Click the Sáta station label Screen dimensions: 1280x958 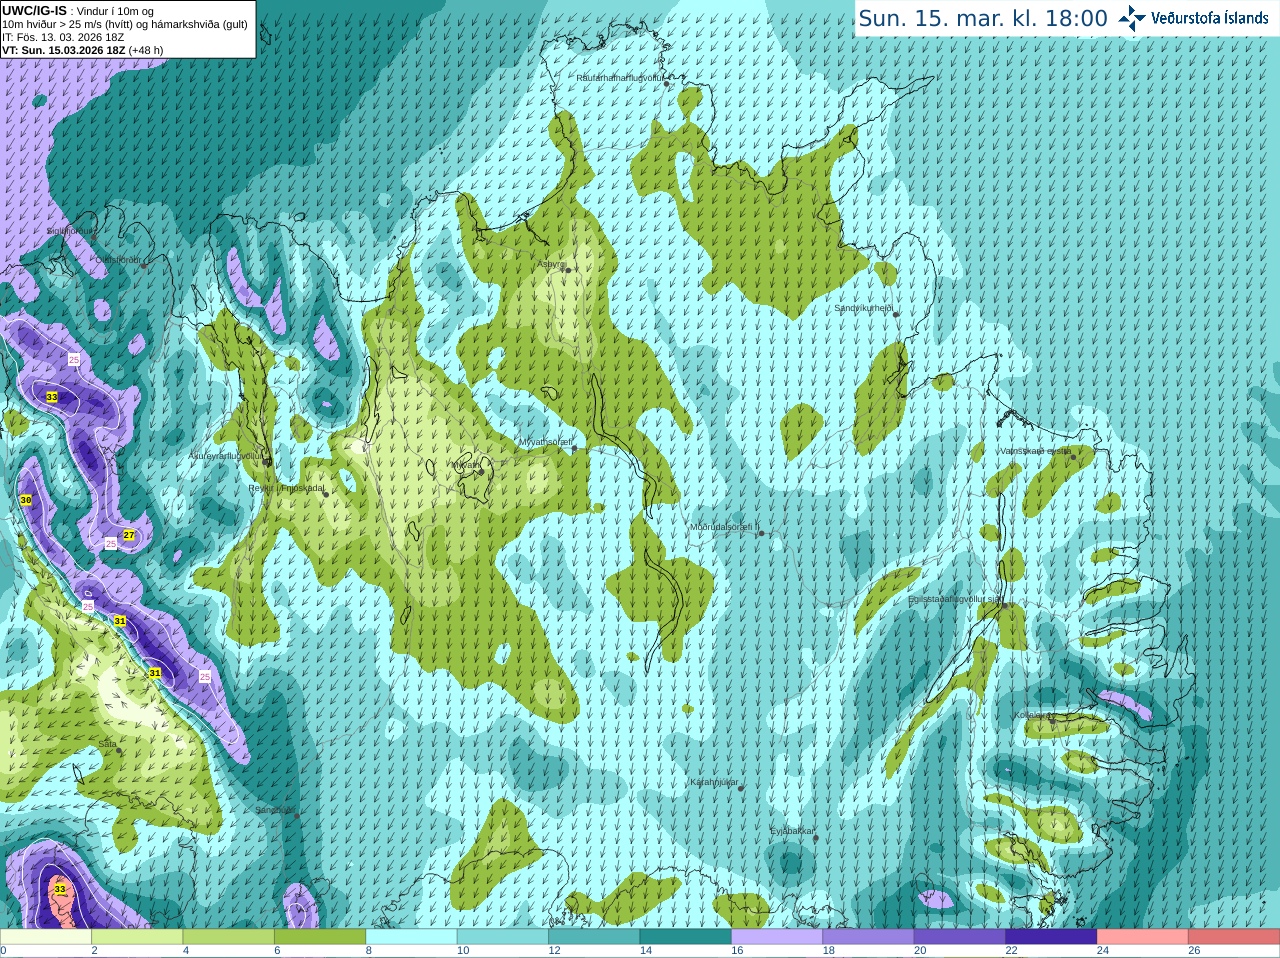[107, 744]
